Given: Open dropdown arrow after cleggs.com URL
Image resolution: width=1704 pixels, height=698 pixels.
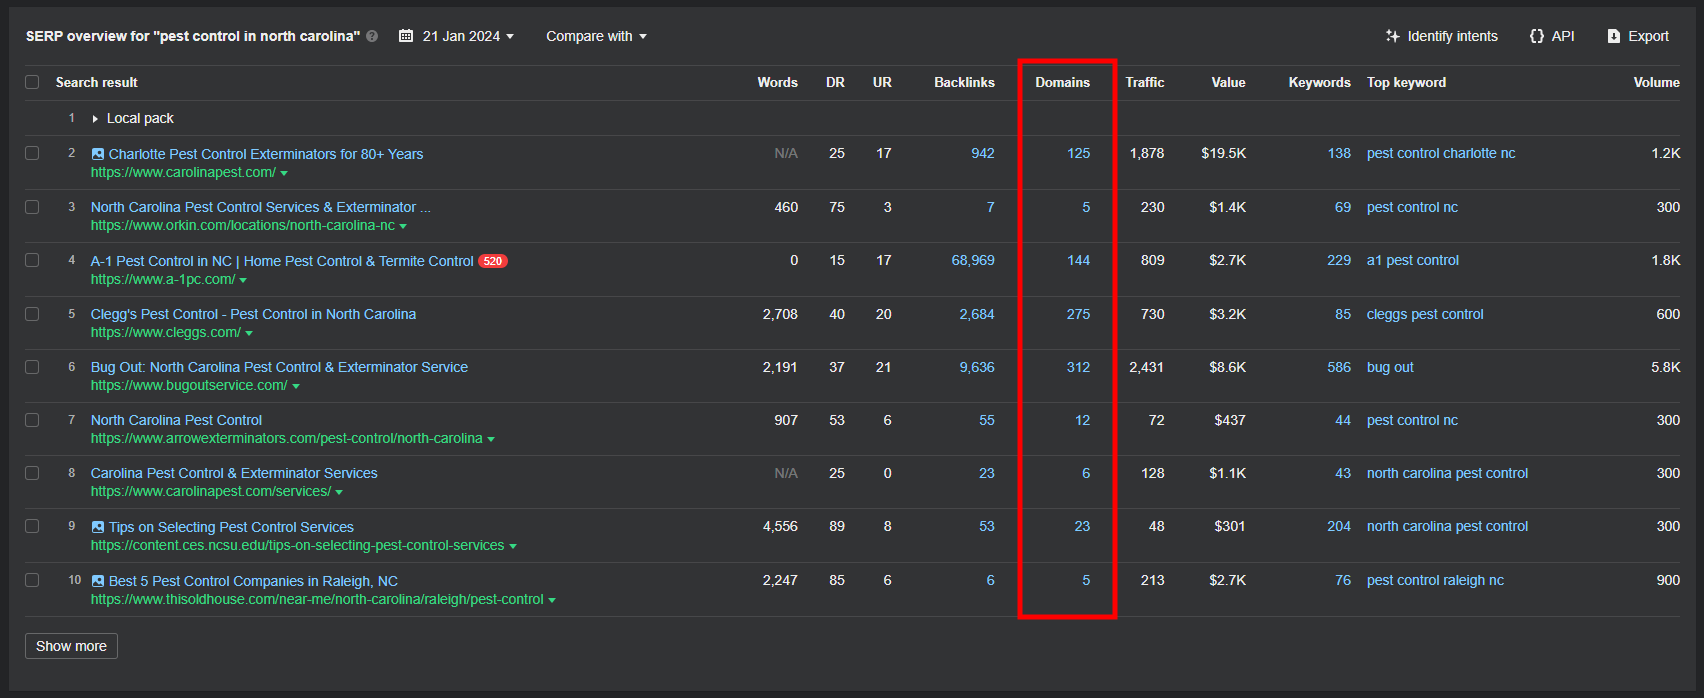Looking at the screenshot, I should [249, 334].
